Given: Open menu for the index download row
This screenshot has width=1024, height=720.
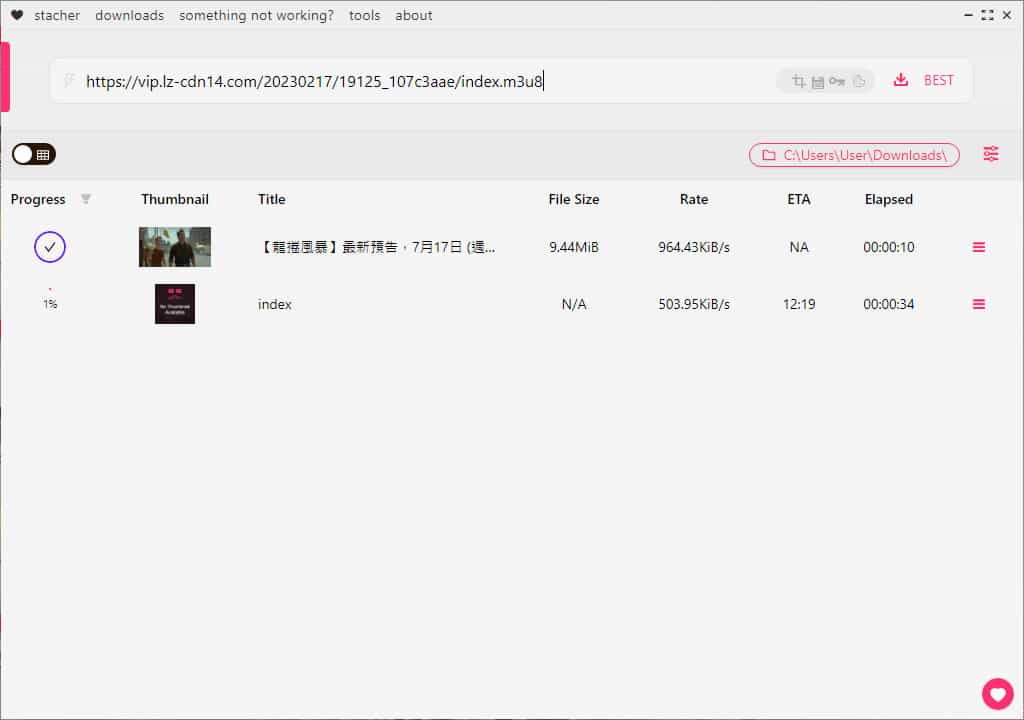Looking at the screenshot, I should 978,304.
